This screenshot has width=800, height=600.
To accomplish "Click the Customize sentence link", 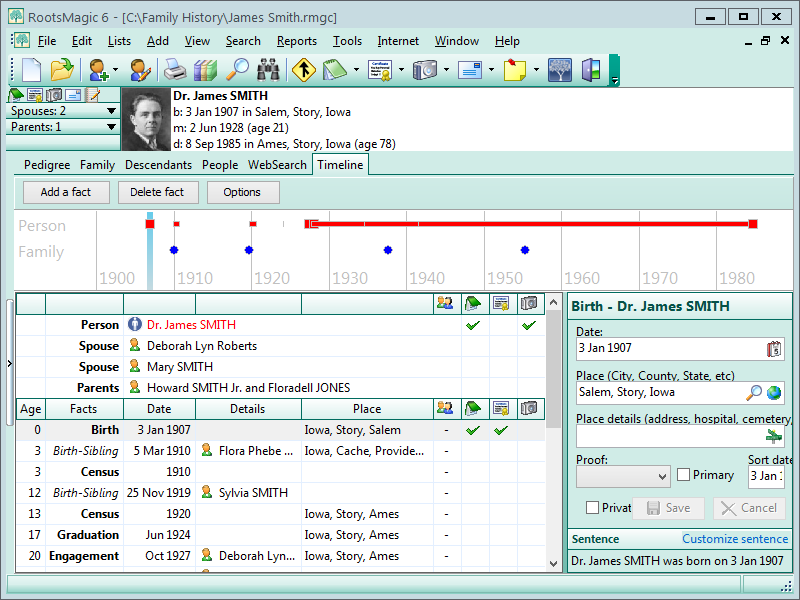I will [734, 539].
